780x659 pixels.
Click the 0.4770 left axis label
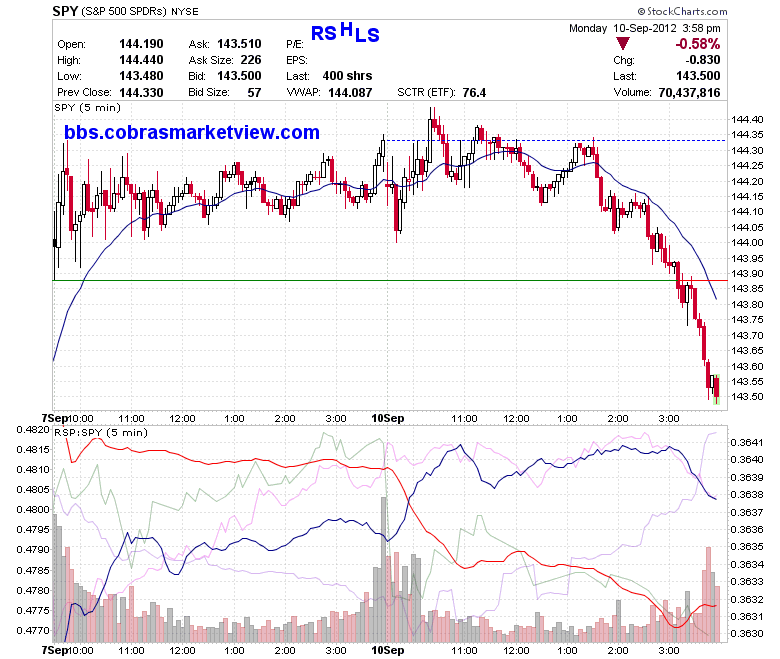click(33, 631)
